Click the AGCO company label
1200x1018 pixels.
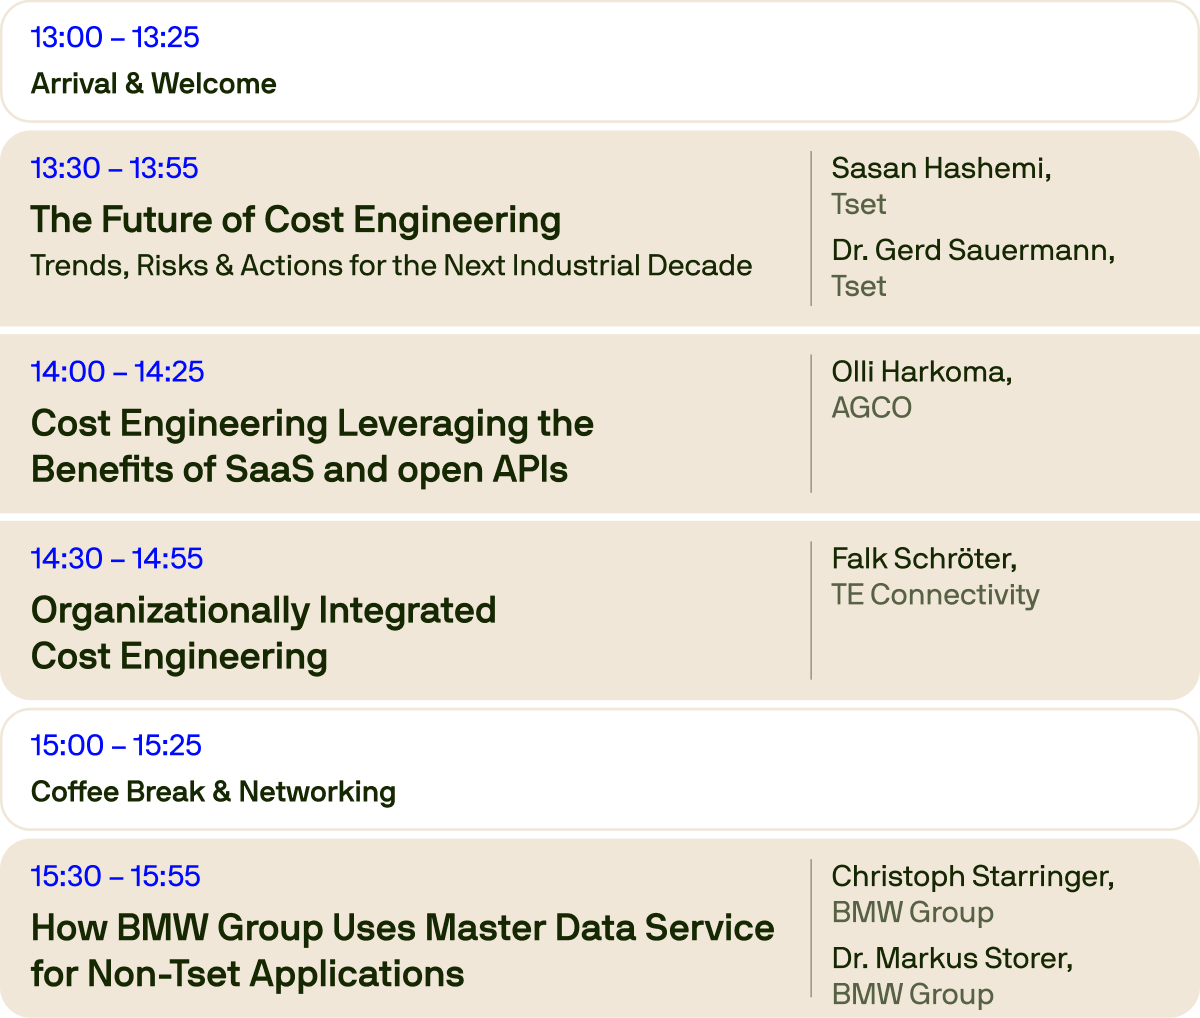(871, 407)
